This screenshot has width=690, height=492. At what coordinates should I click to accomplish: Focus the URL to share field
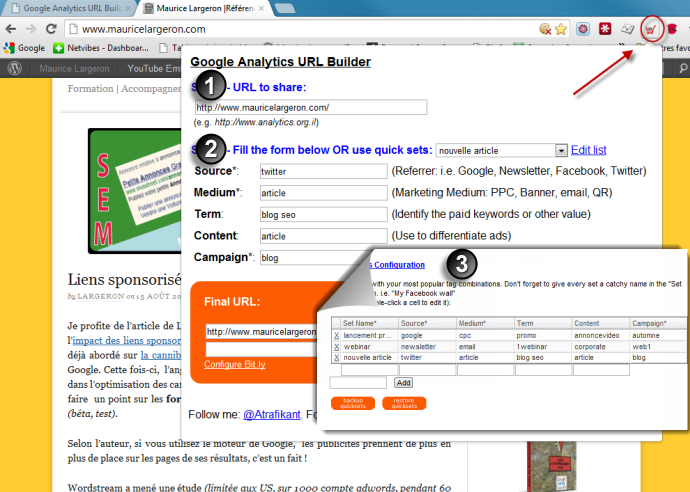point(311,107)
